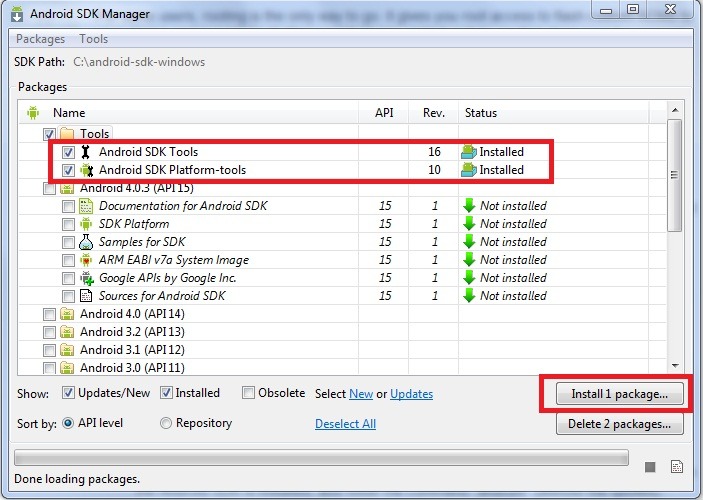The image size is (703, 500).
Task: Uncheck the Android SDK Tools checkbox
Action: (68, 152)
